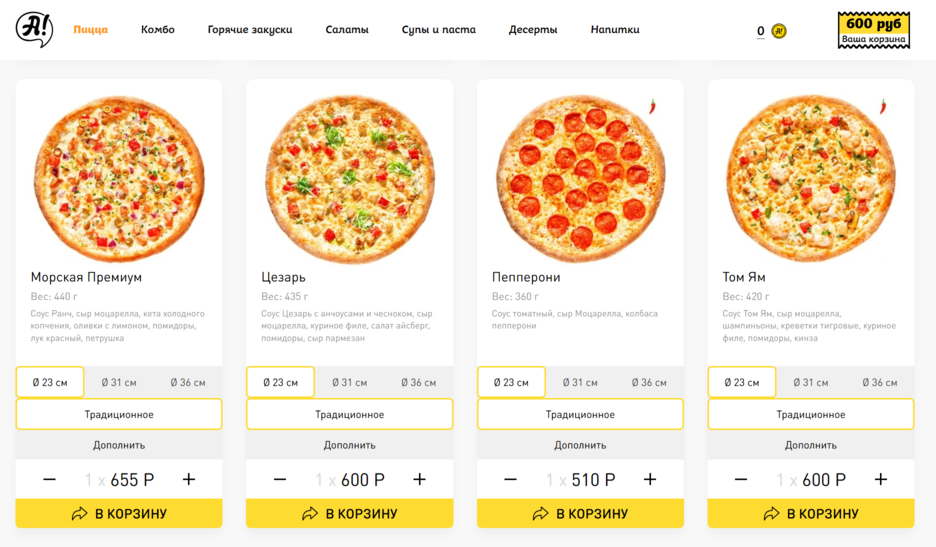The width and height of the screenshot is (936, 547).
Task: Go to Горячие закуски category
Action: click(x=250, y=29)
